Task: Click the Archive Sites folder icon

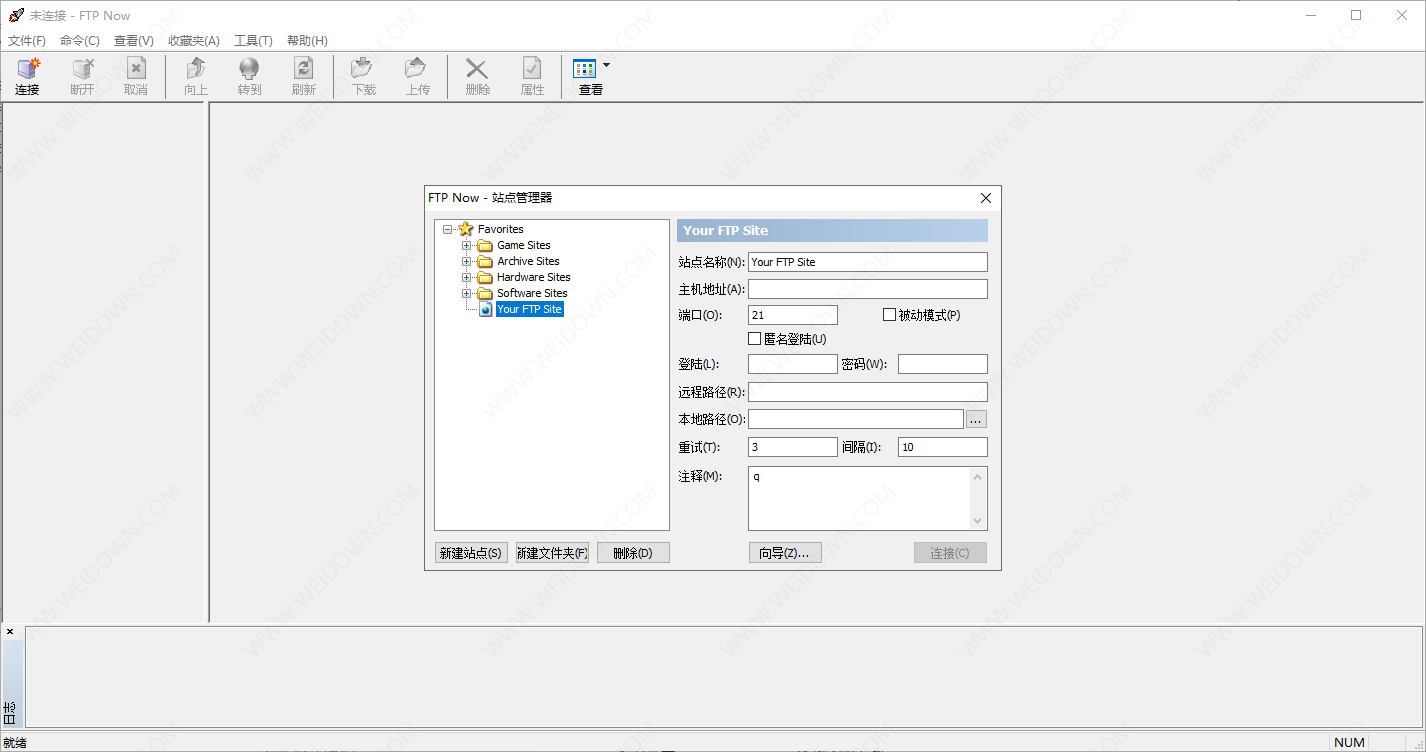Action: coord(485,261)
